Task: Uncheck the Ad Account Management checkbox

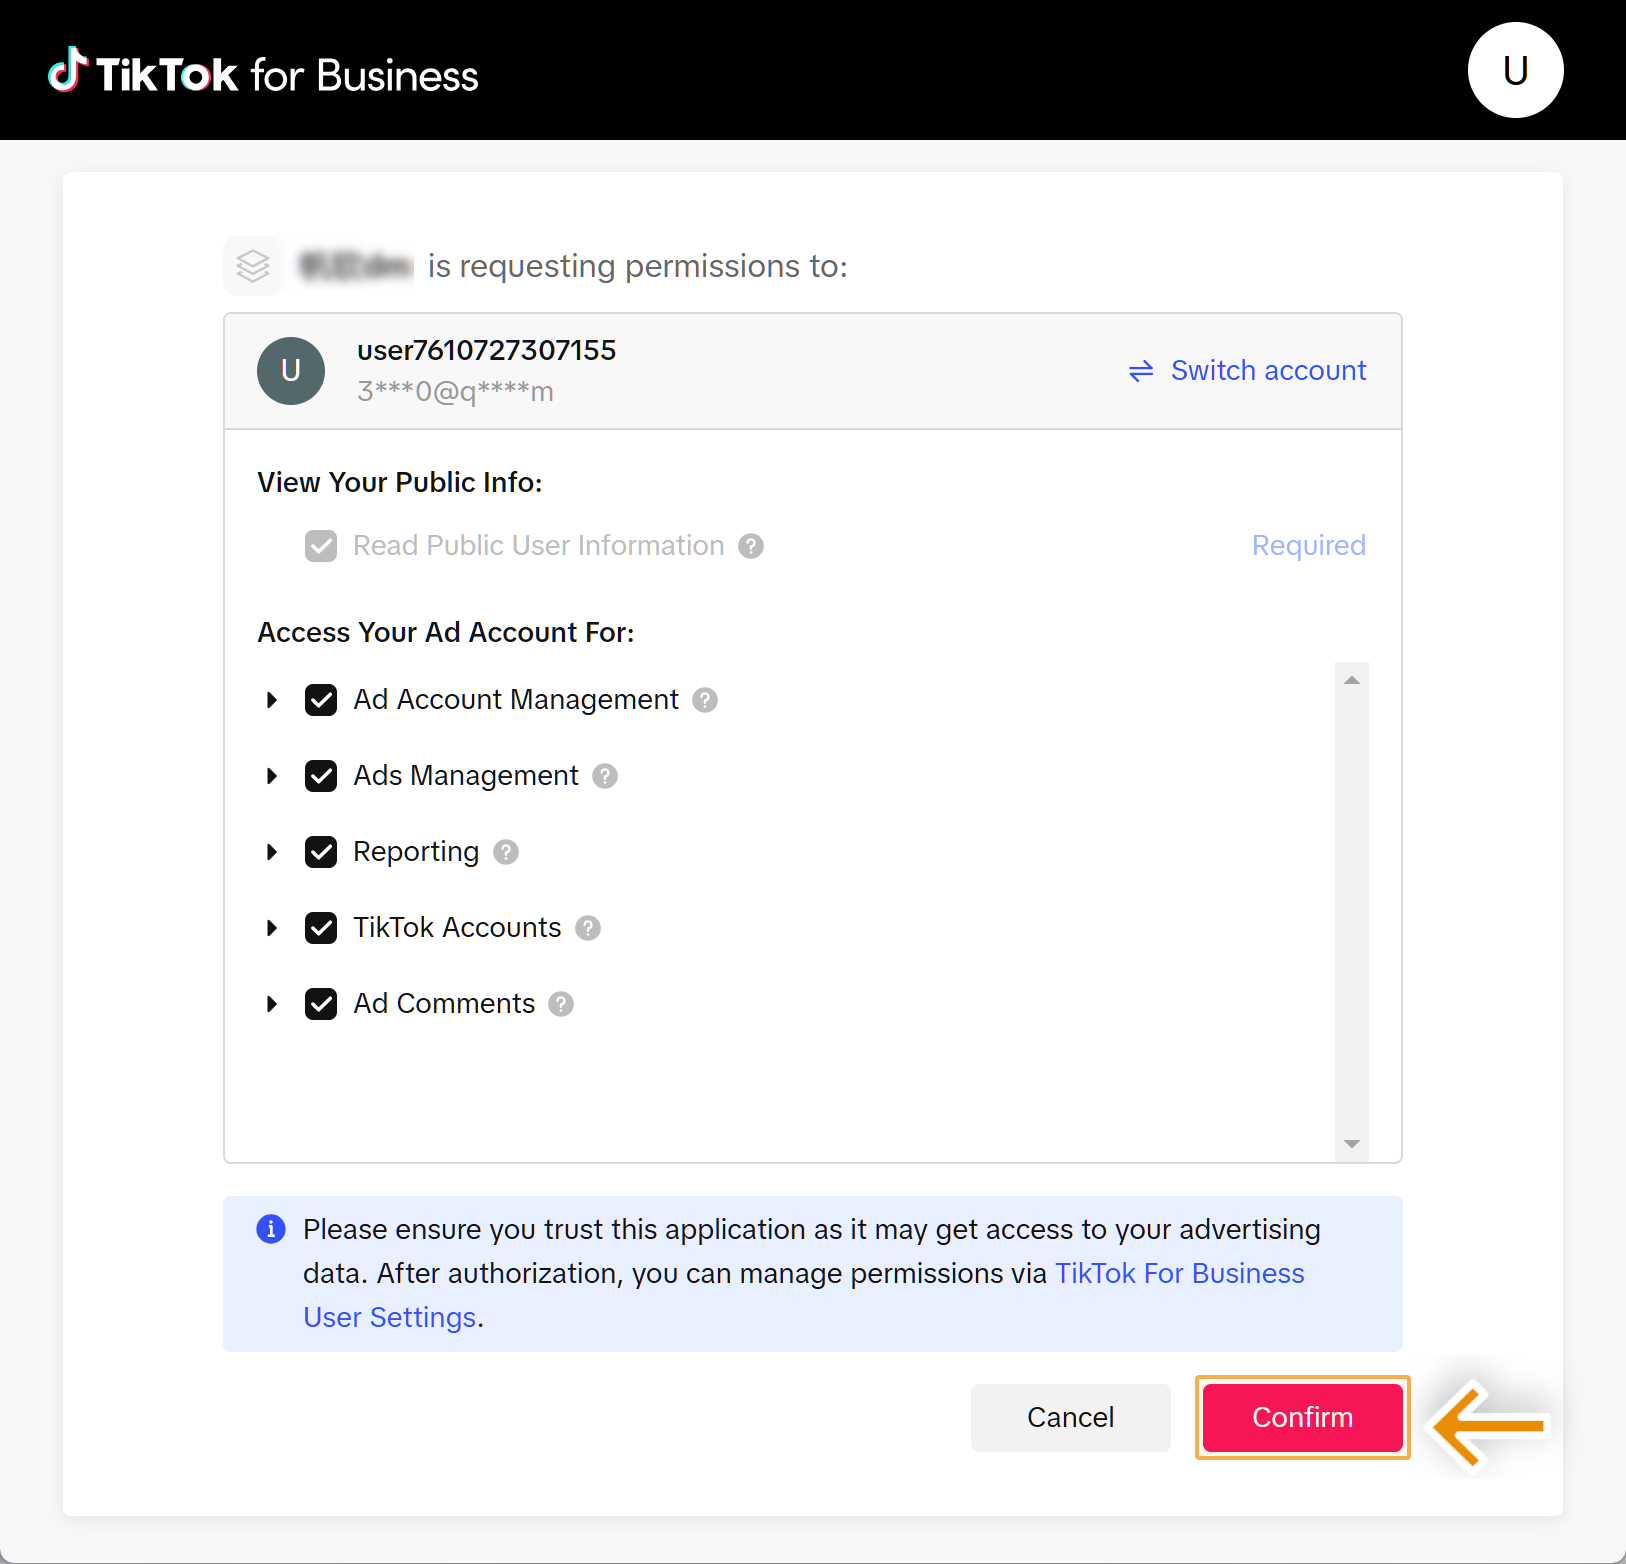Action: pyautogui.click(x=321, y=700)
